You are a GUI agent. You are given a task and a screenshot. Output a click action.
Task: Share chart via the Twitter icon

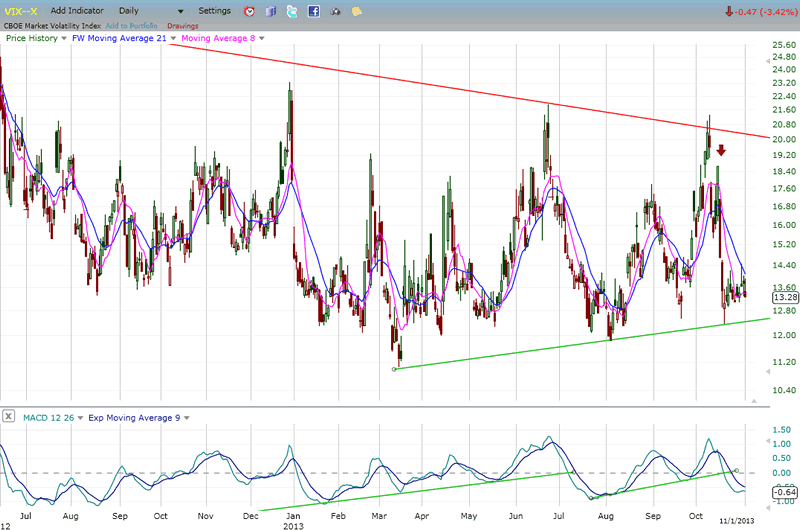291,11
